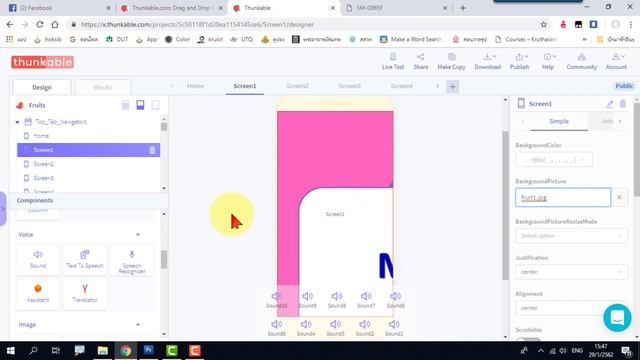Screen dimensions: 640x360
Task: Choose the first device layout icon
Action: pyautogui.click(x=125, y=105)
